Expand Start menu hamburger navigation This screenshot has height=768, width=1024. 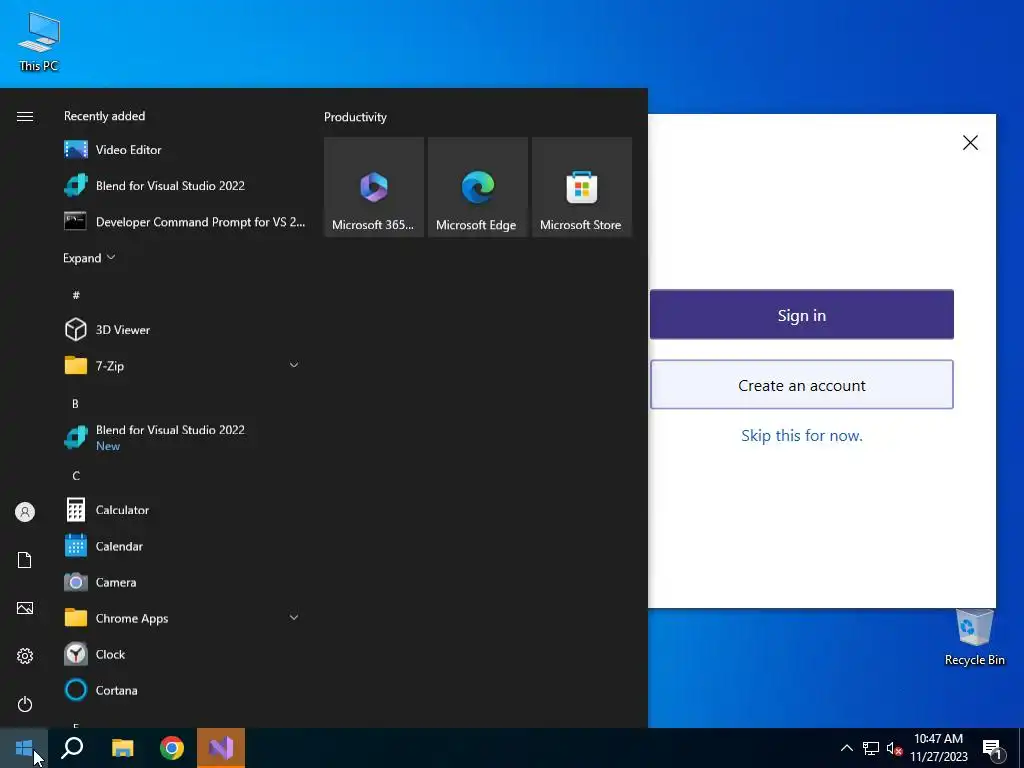tap(25, 116)
